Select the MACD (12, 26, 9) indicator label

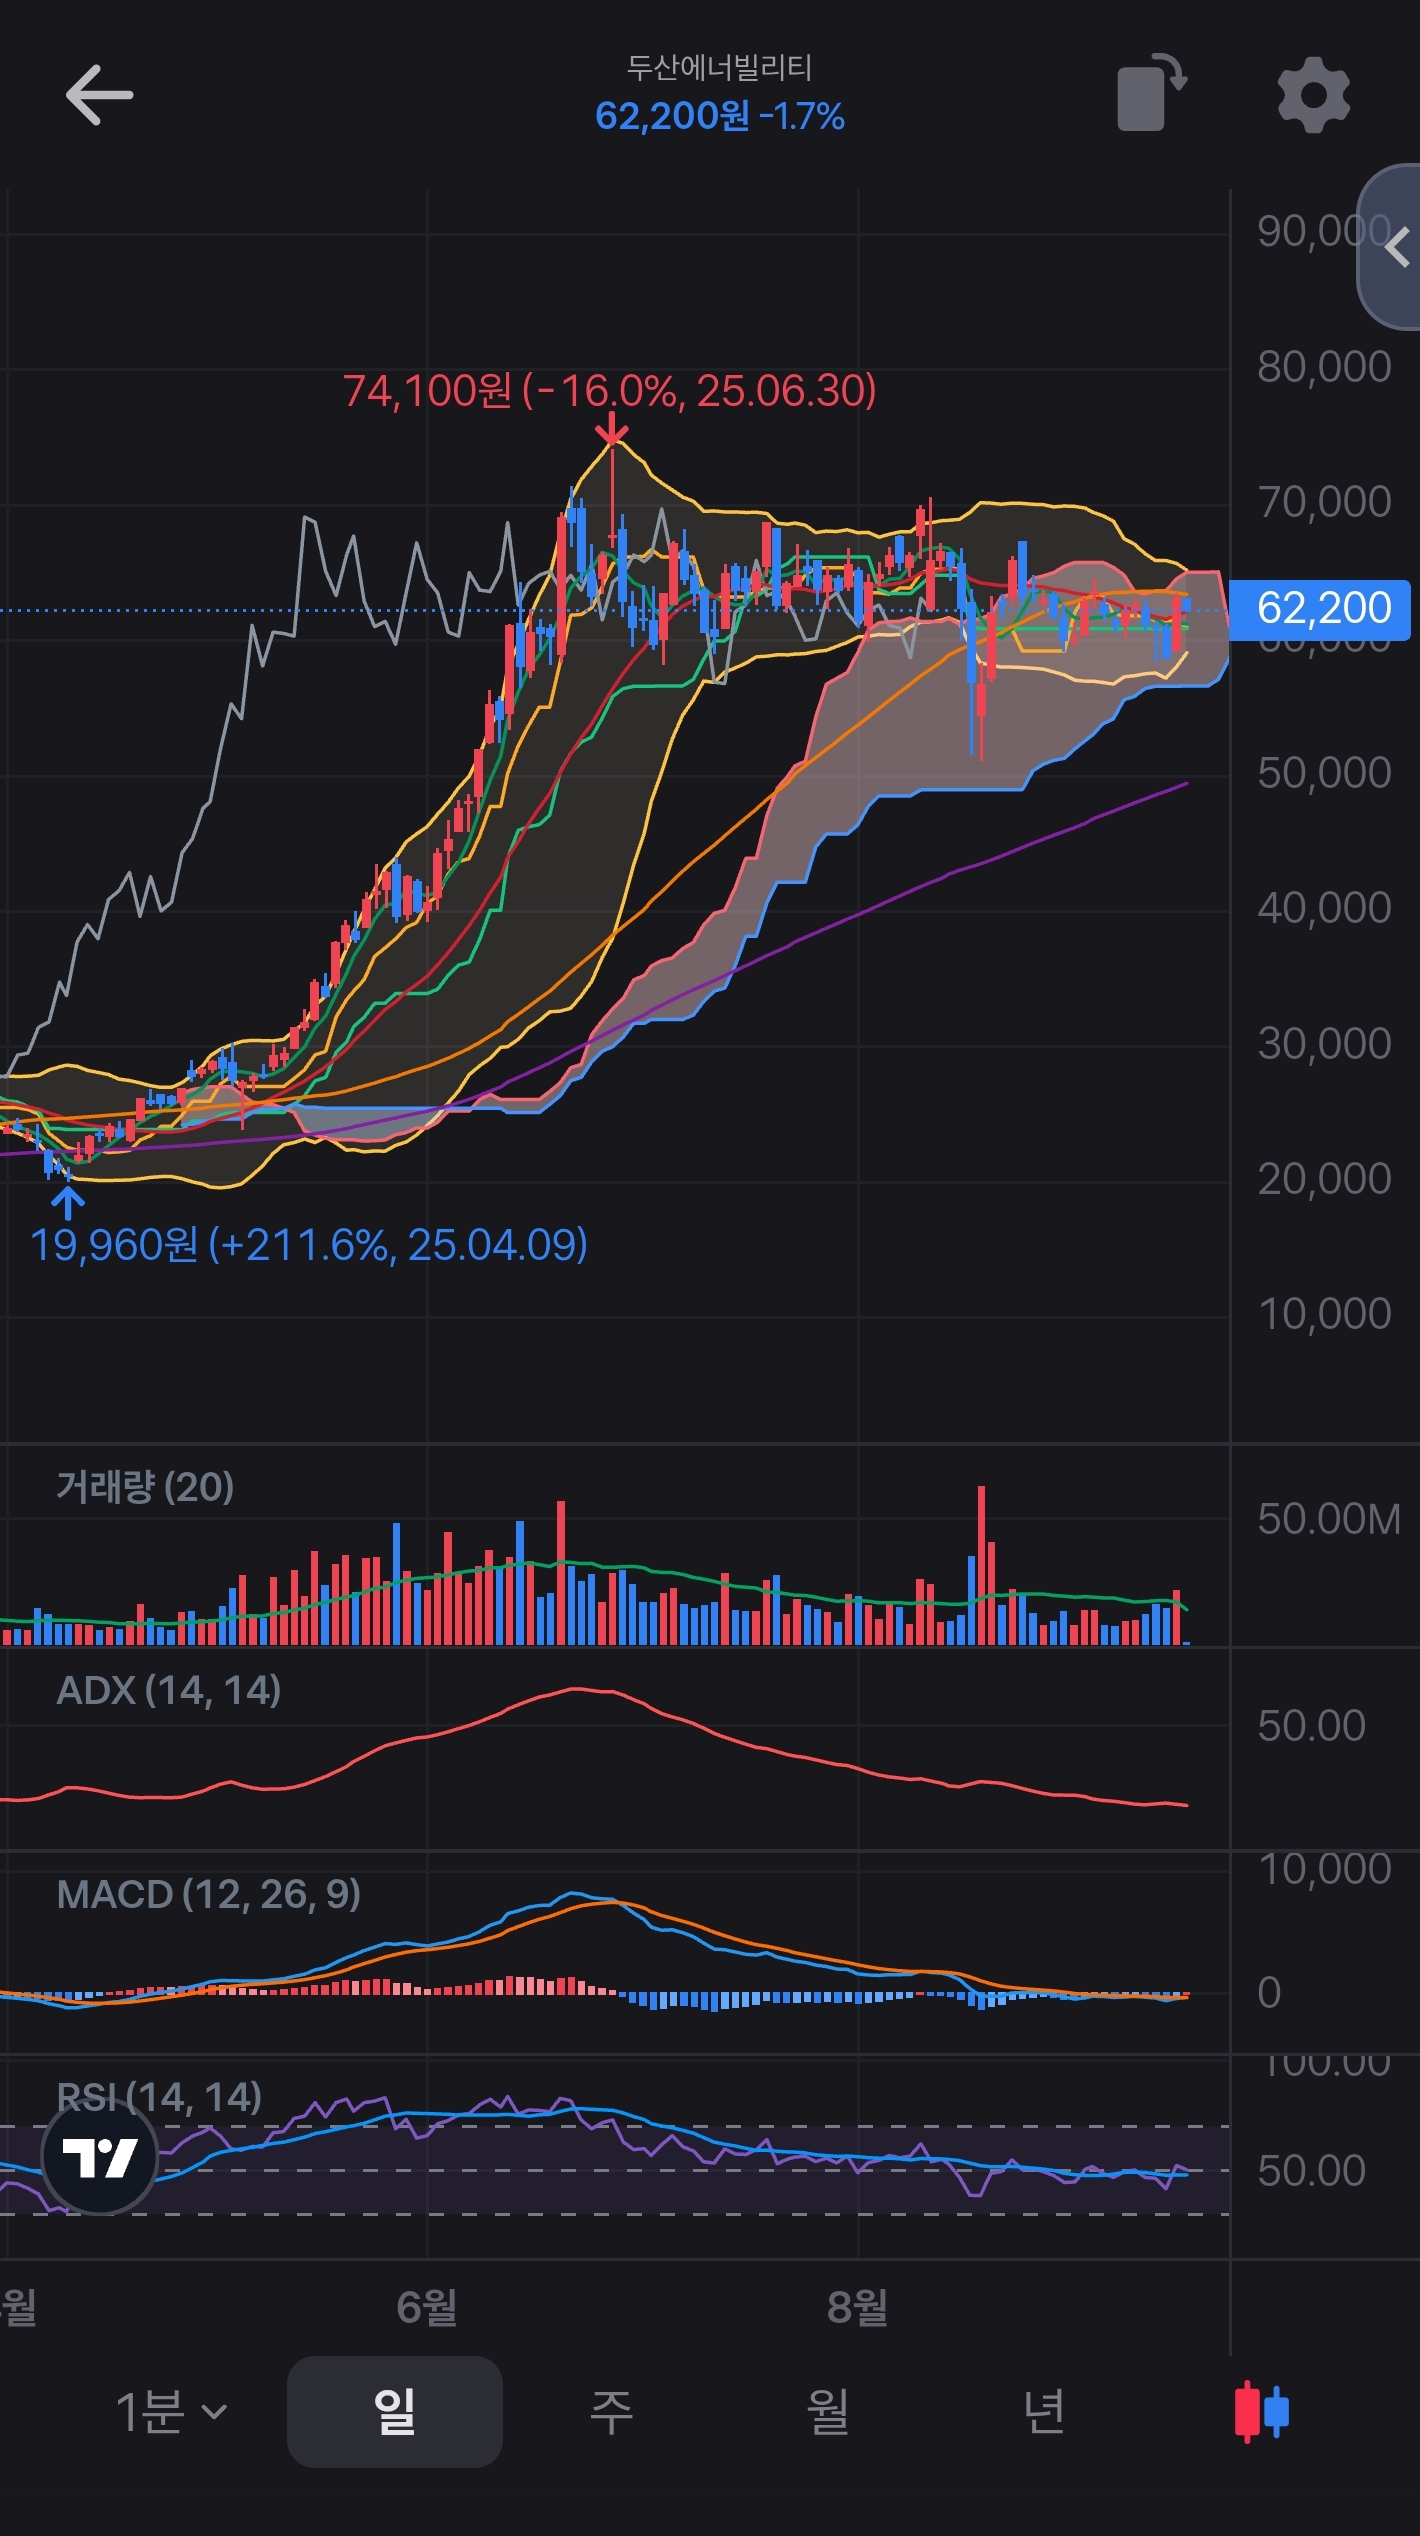(209, 1894)
